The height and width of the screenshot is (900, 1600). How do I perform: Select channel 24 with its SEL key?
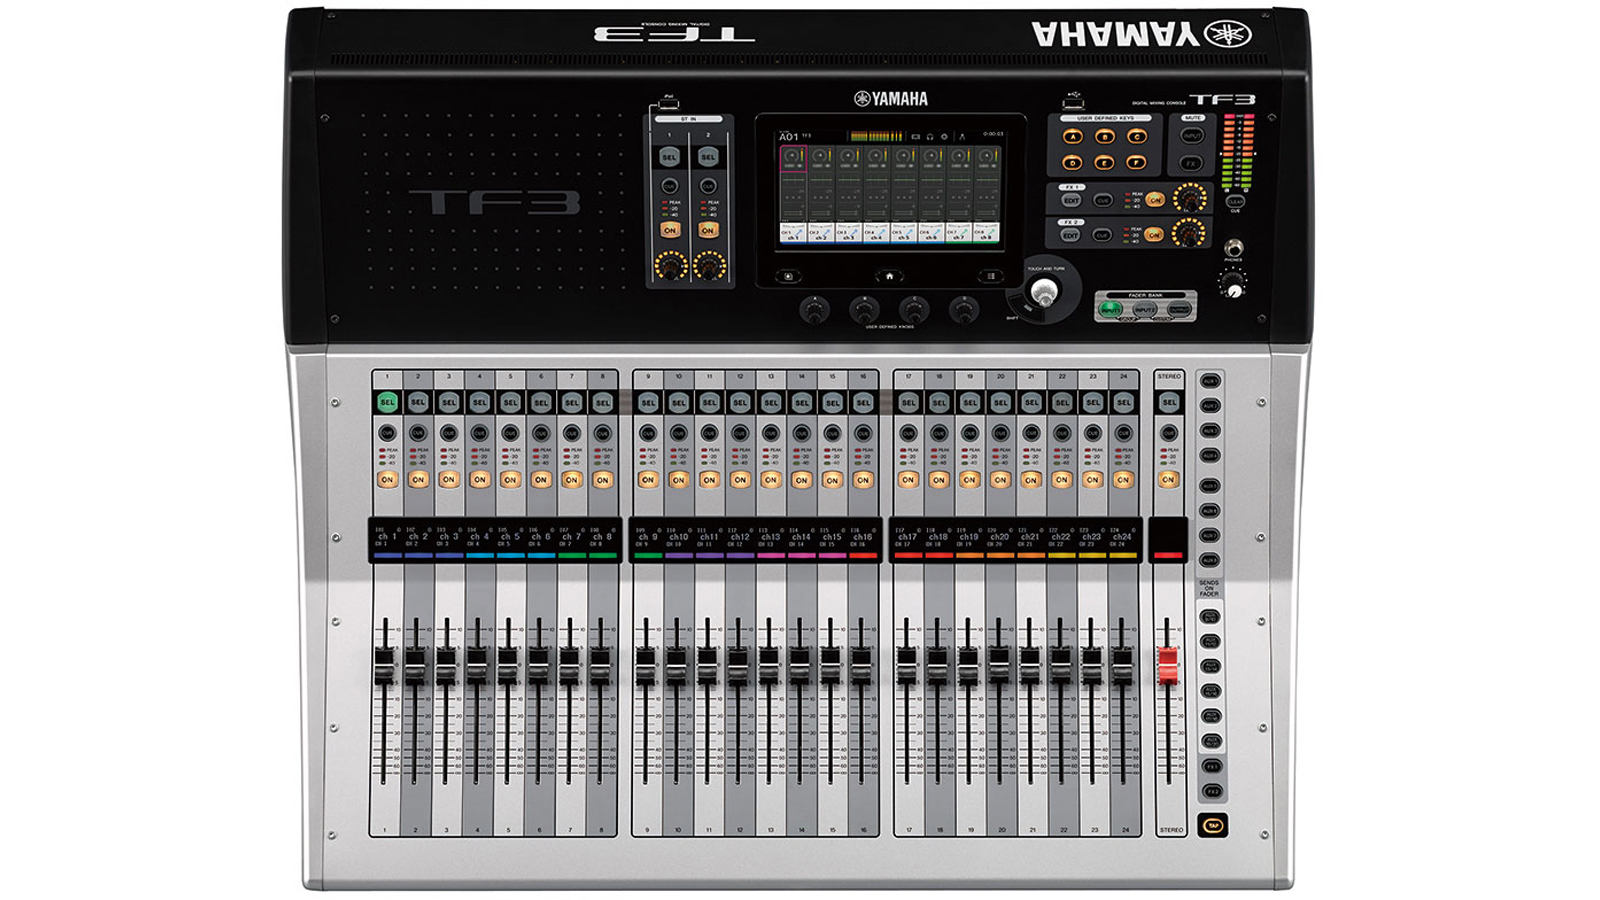tap(1123, 402)
